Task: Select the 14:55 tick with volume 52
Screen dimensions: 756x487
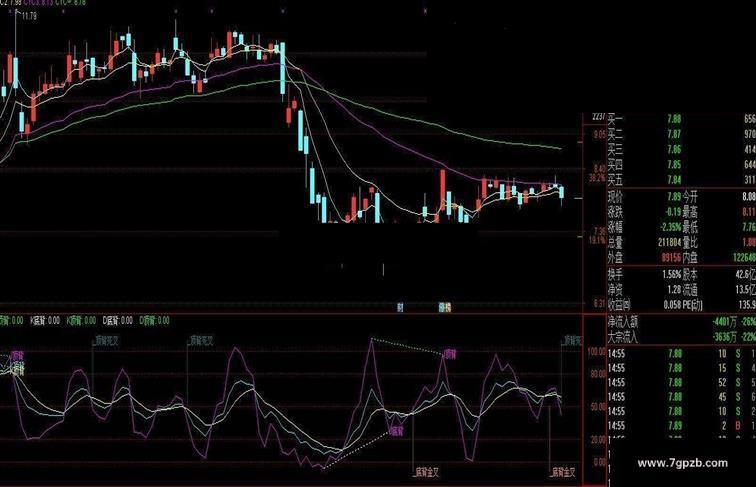Action: 681,383
